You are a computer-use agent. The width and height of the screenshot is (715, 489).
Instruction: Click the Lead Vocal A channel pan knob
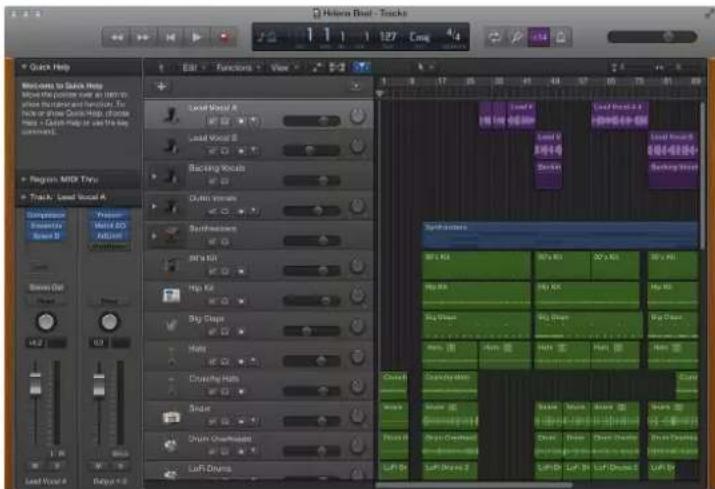point(46,322)
